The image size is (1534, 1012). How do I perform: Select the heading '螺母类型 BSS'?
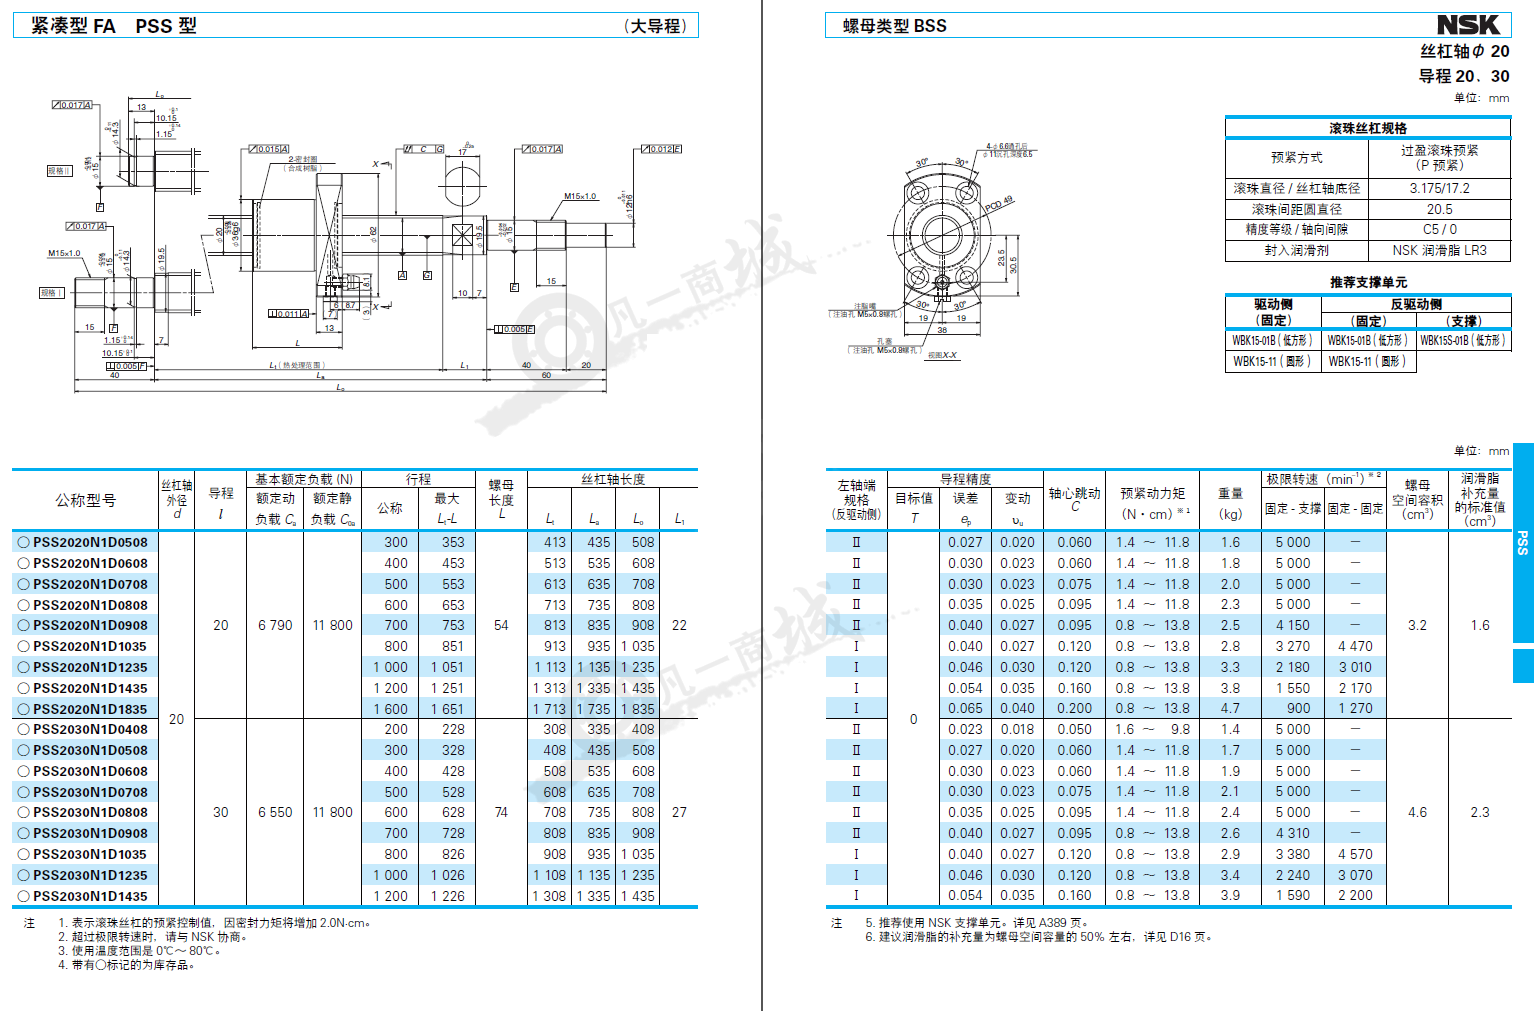pos(894,26)
